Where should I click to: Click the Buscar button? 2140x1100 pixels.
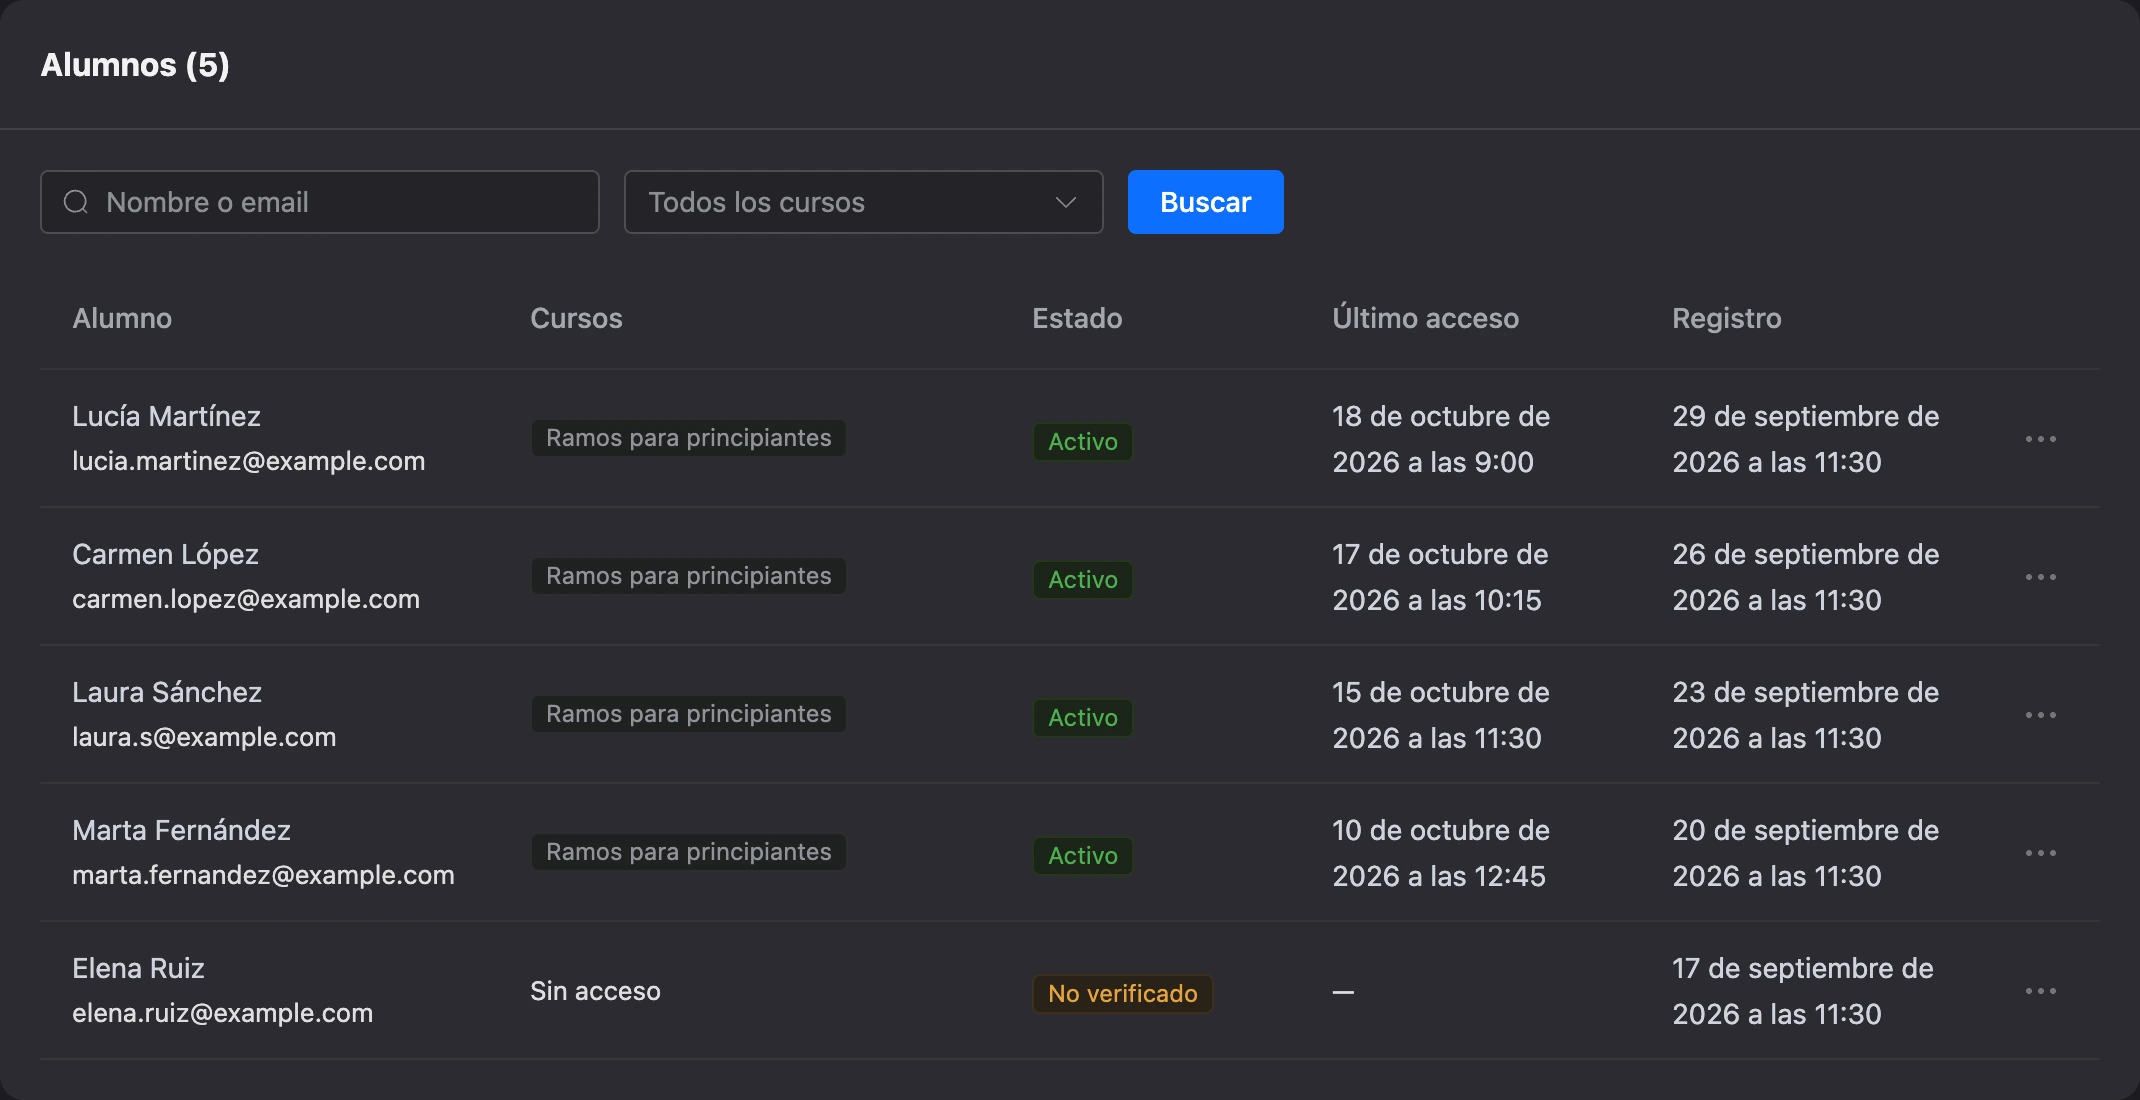point(1205,202)
